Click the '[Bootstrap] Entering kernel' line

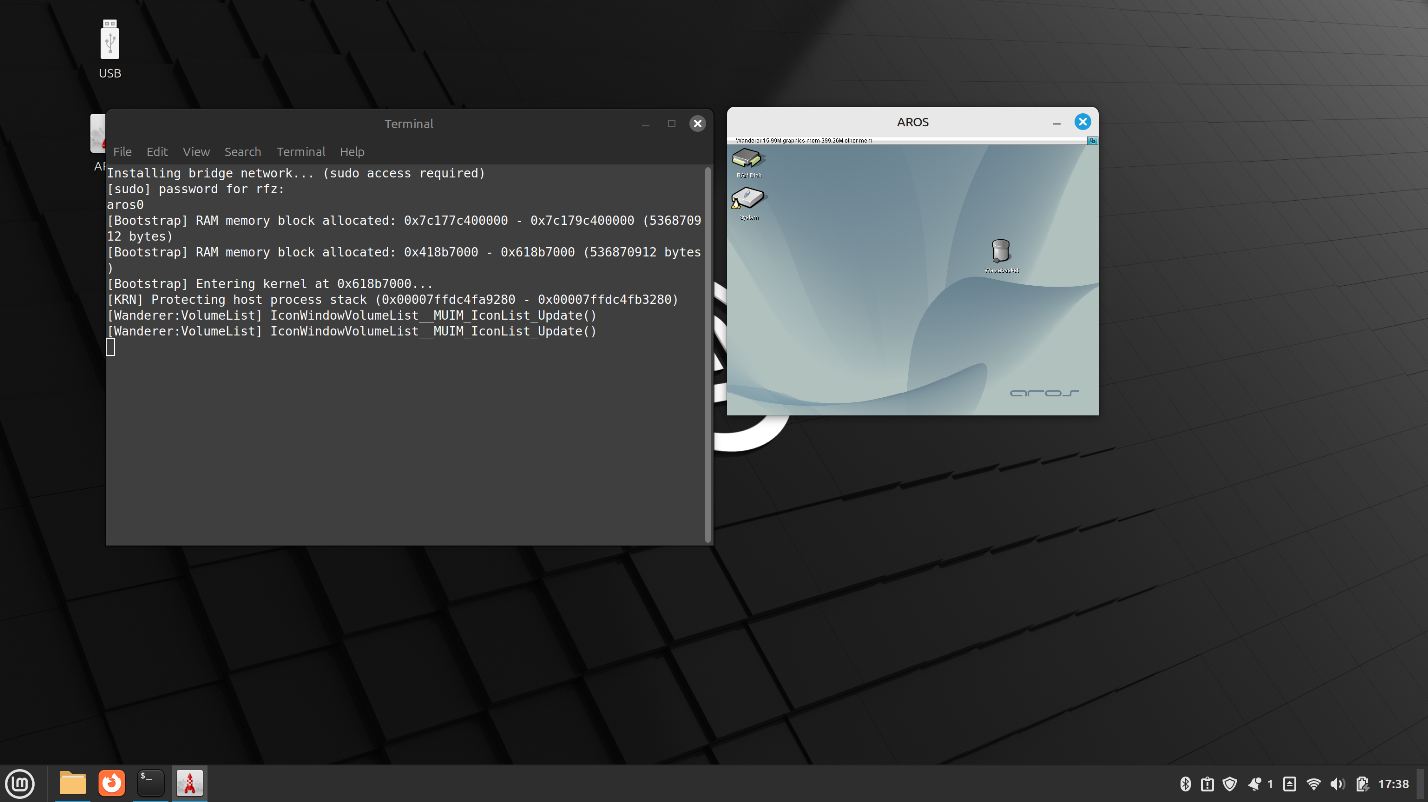[270, 284]
